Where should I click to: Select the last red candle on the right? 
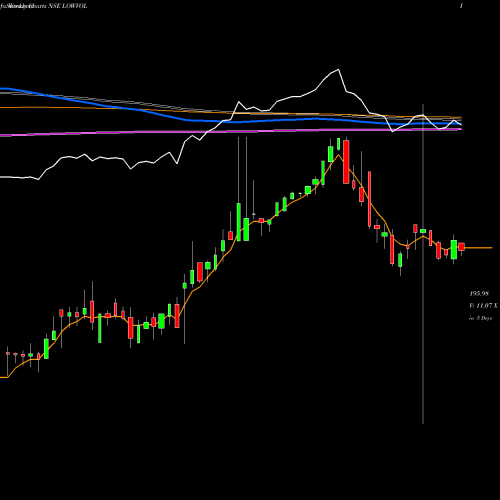point(462,247)
